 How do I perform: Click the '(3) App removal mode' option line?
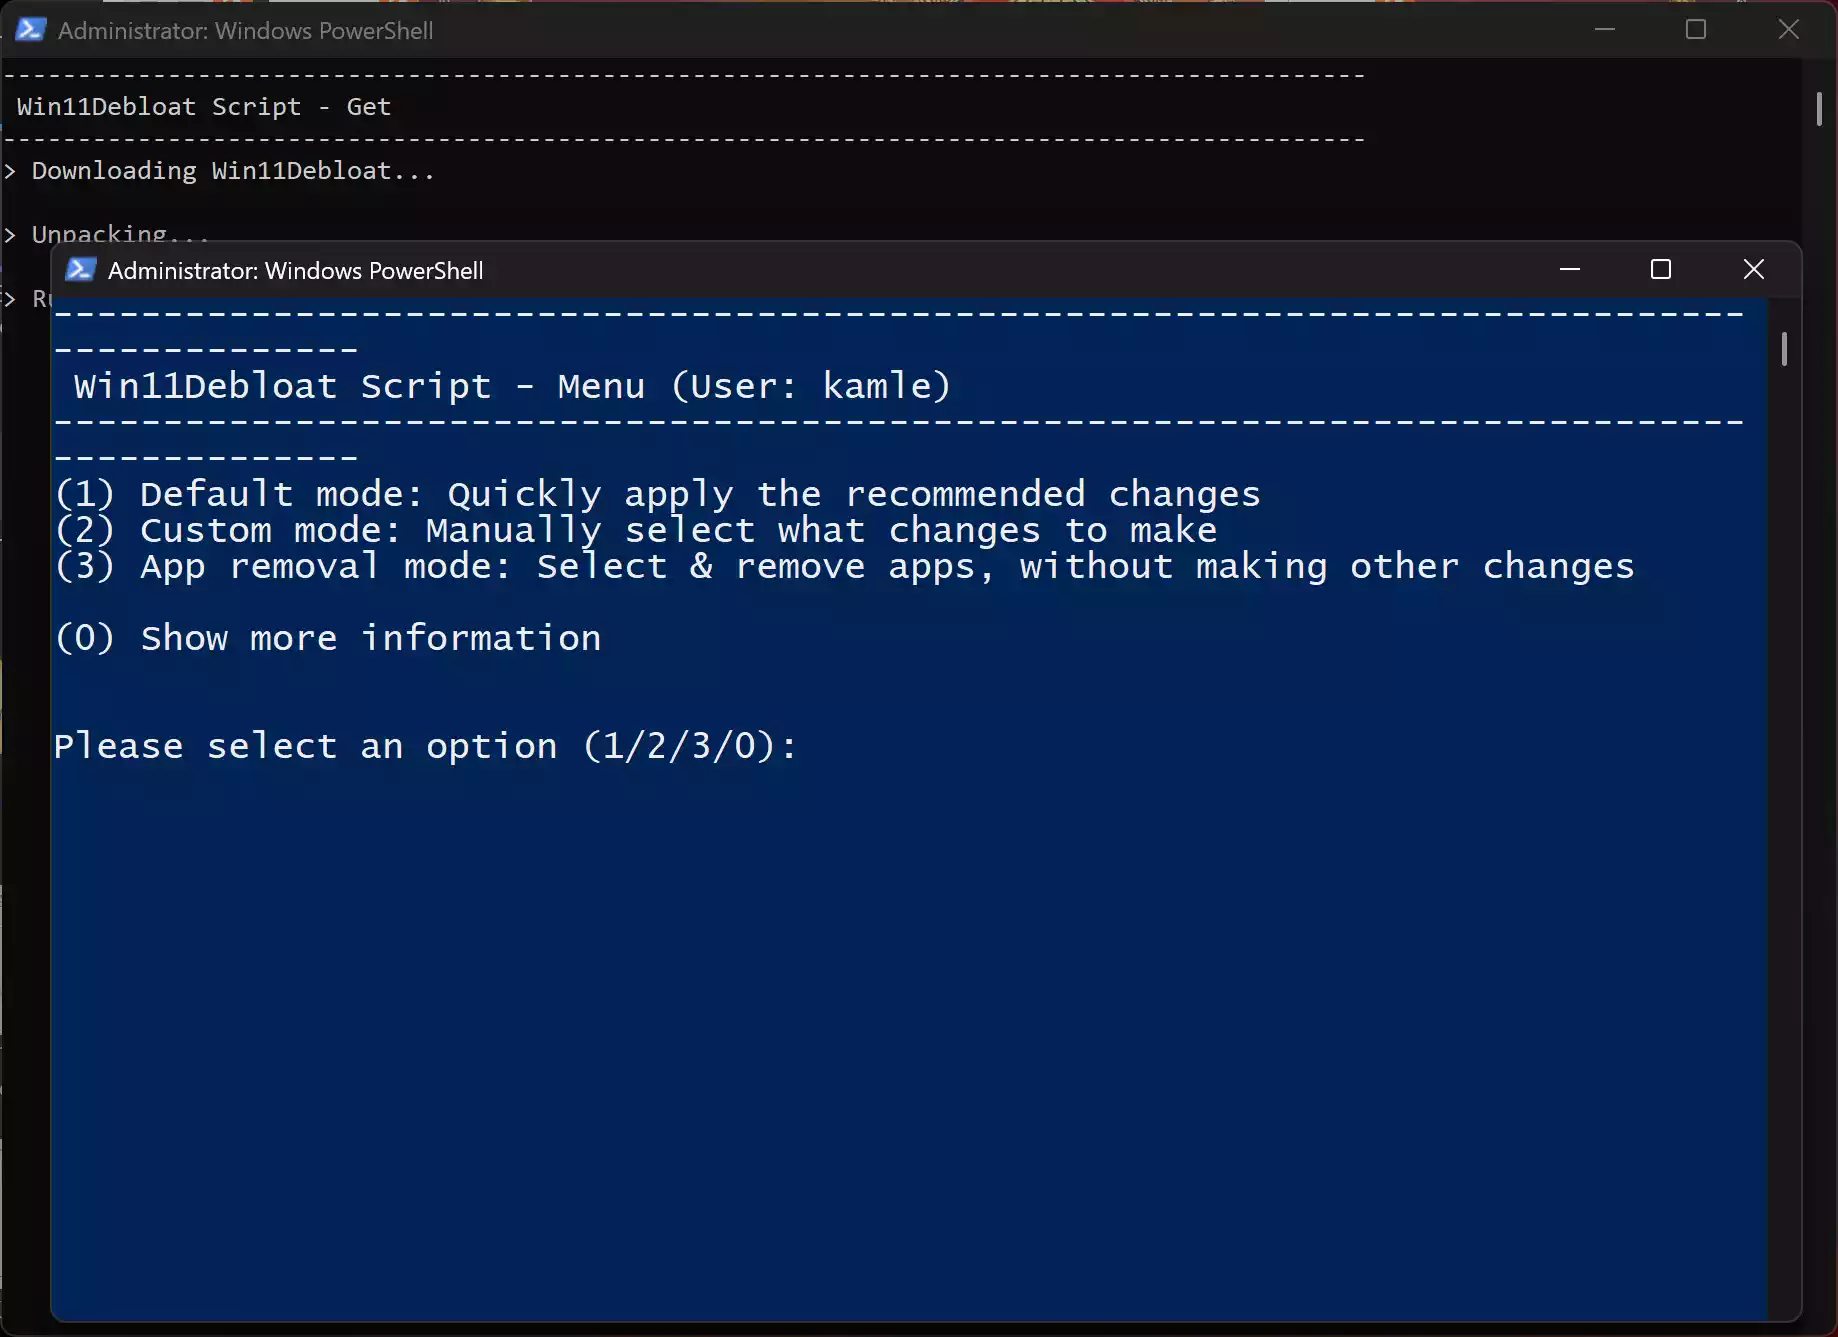tap(845, 566)
